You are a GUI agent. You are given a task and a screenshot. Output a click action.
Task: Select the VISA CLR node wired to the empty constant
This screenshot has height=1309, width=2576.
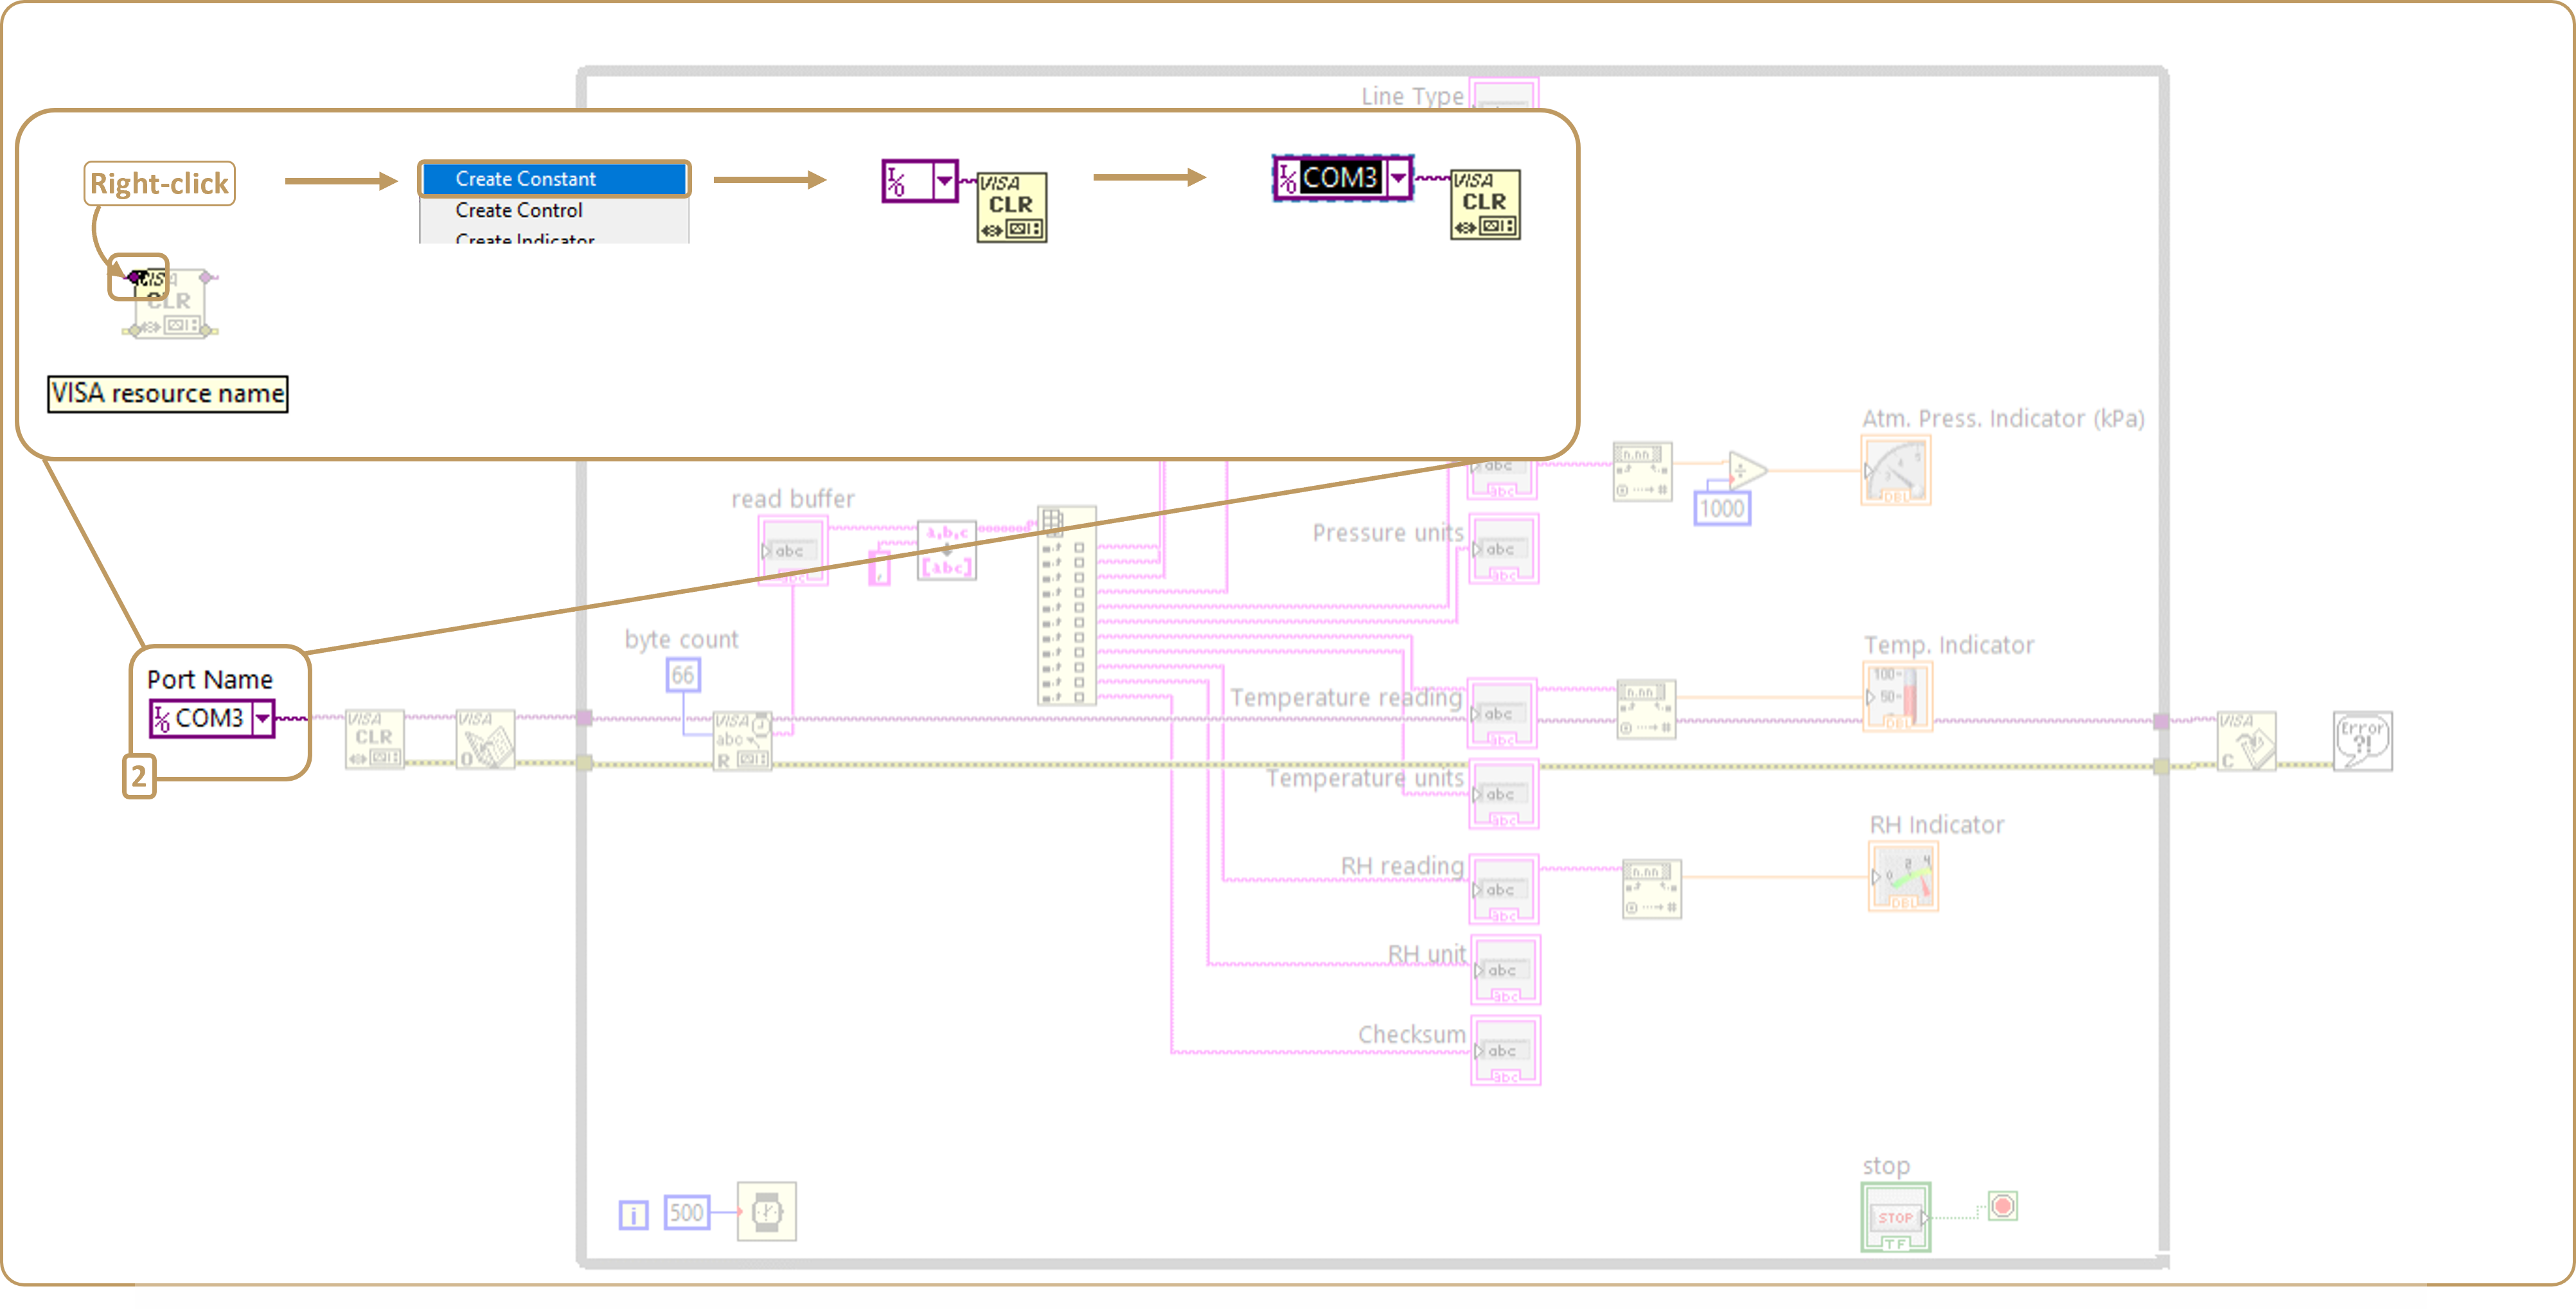pyautogui.click(x=1012, y=207)
